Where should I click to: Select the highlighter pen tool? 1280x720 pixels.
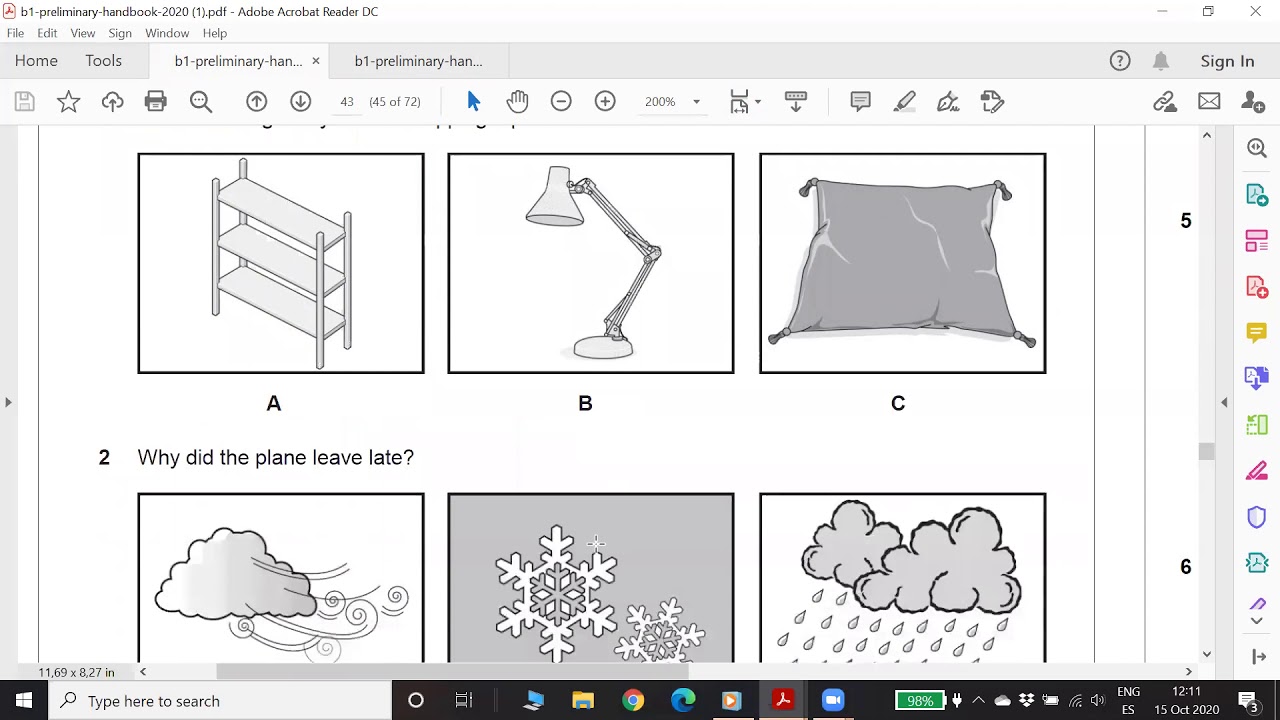point(904,101)
